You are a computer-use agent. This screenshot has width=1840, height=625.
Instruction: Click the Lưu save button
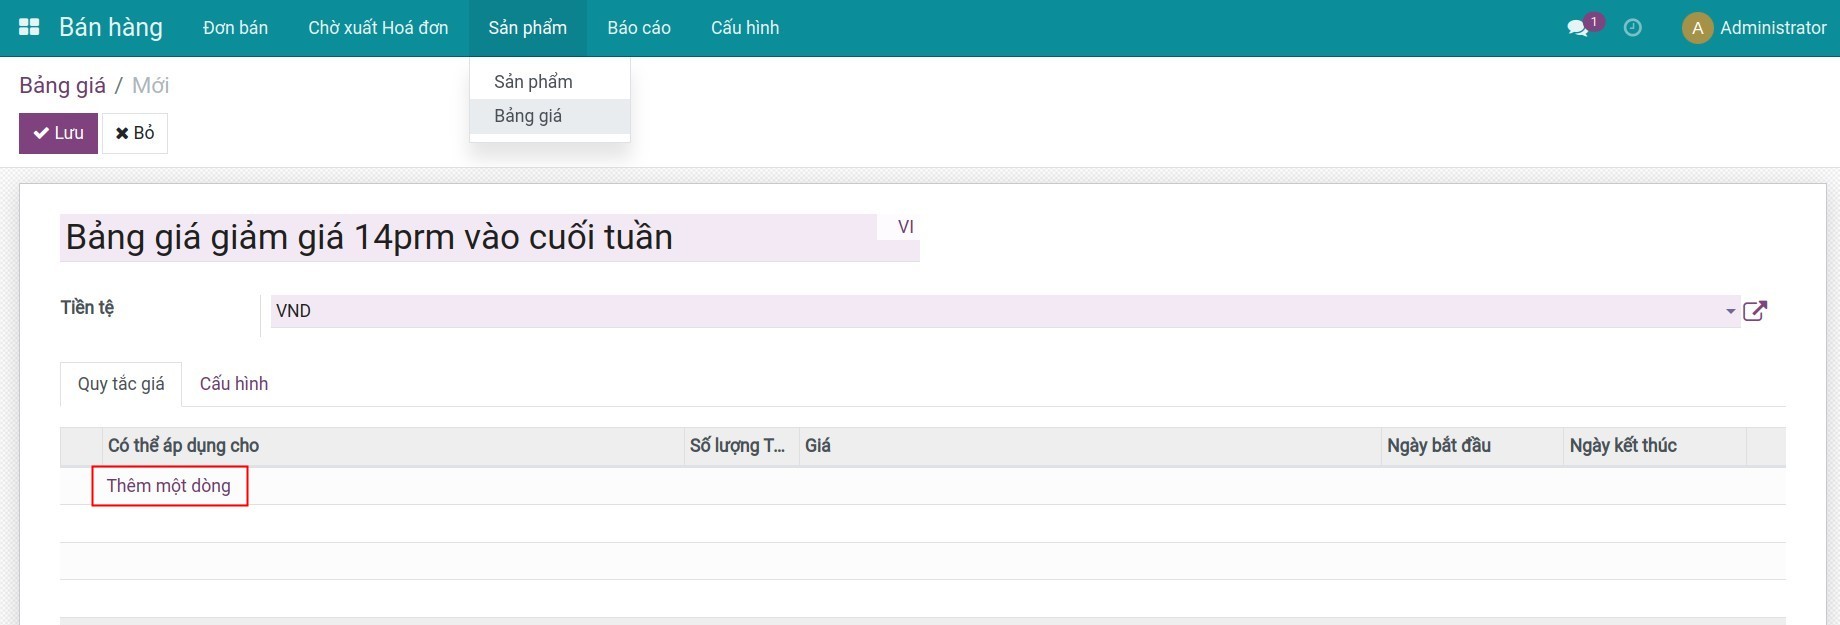tap(58, 133)
